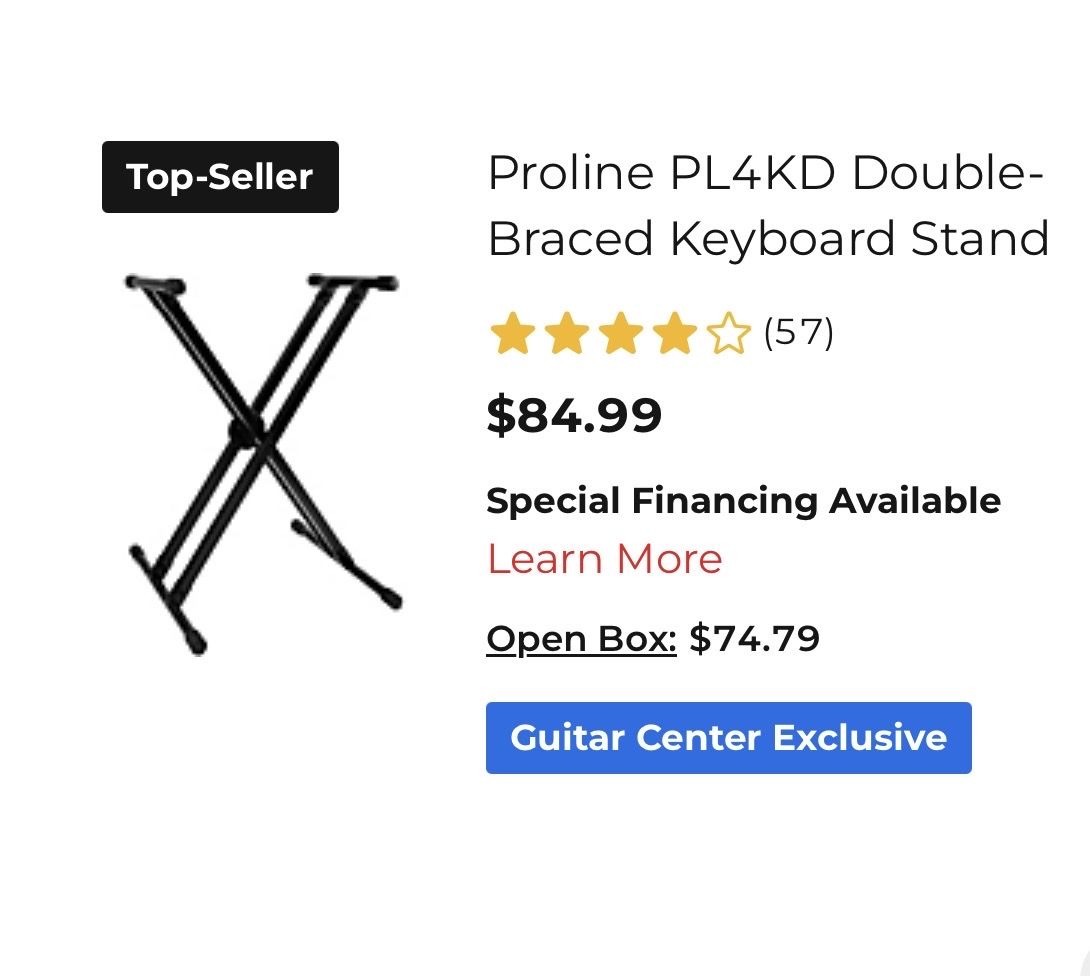The width and height of the screenshot is (1090, 976).
Task: Click the first gold rating star
Action: click(510, 334)
